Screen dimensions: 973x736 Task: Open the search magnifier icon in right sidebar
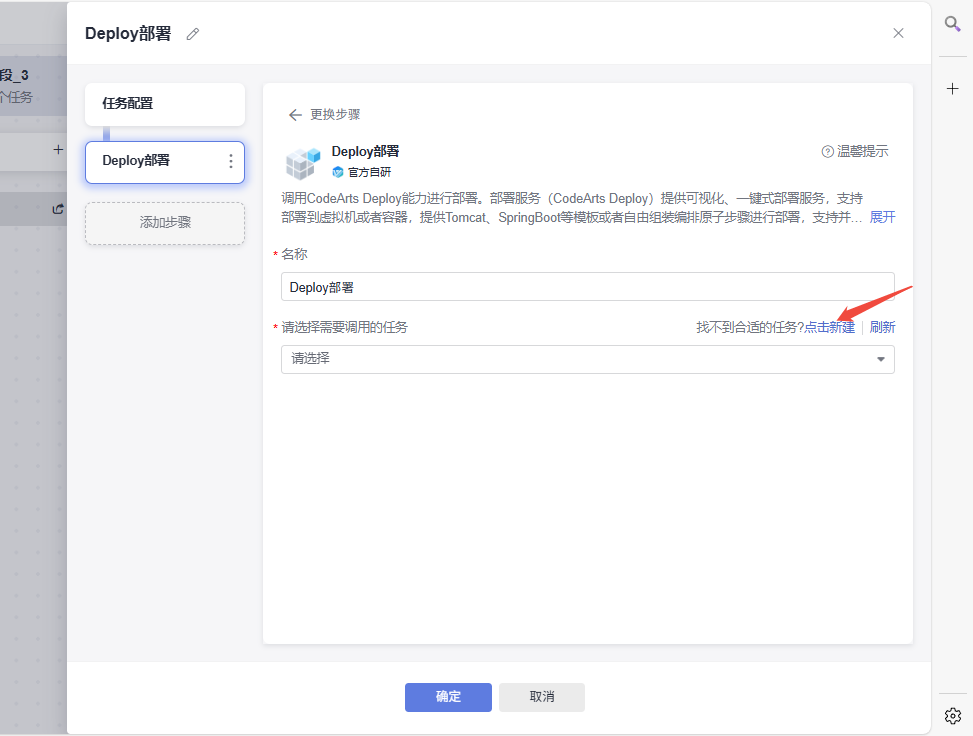[x=953, y=24]
